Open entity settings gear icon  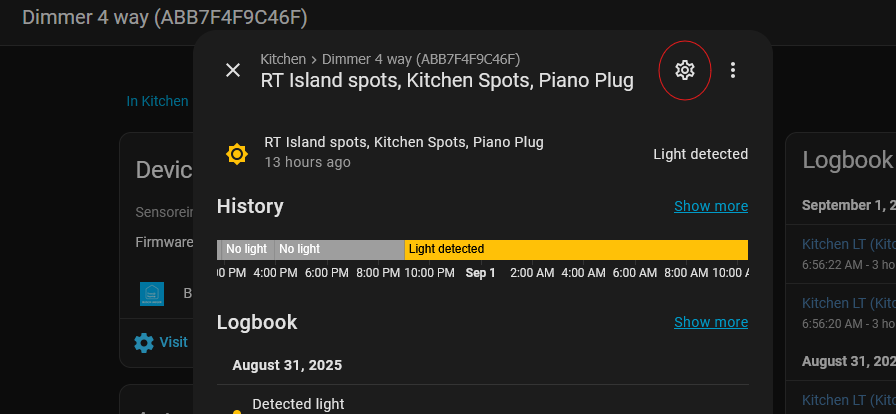point(685,70)
